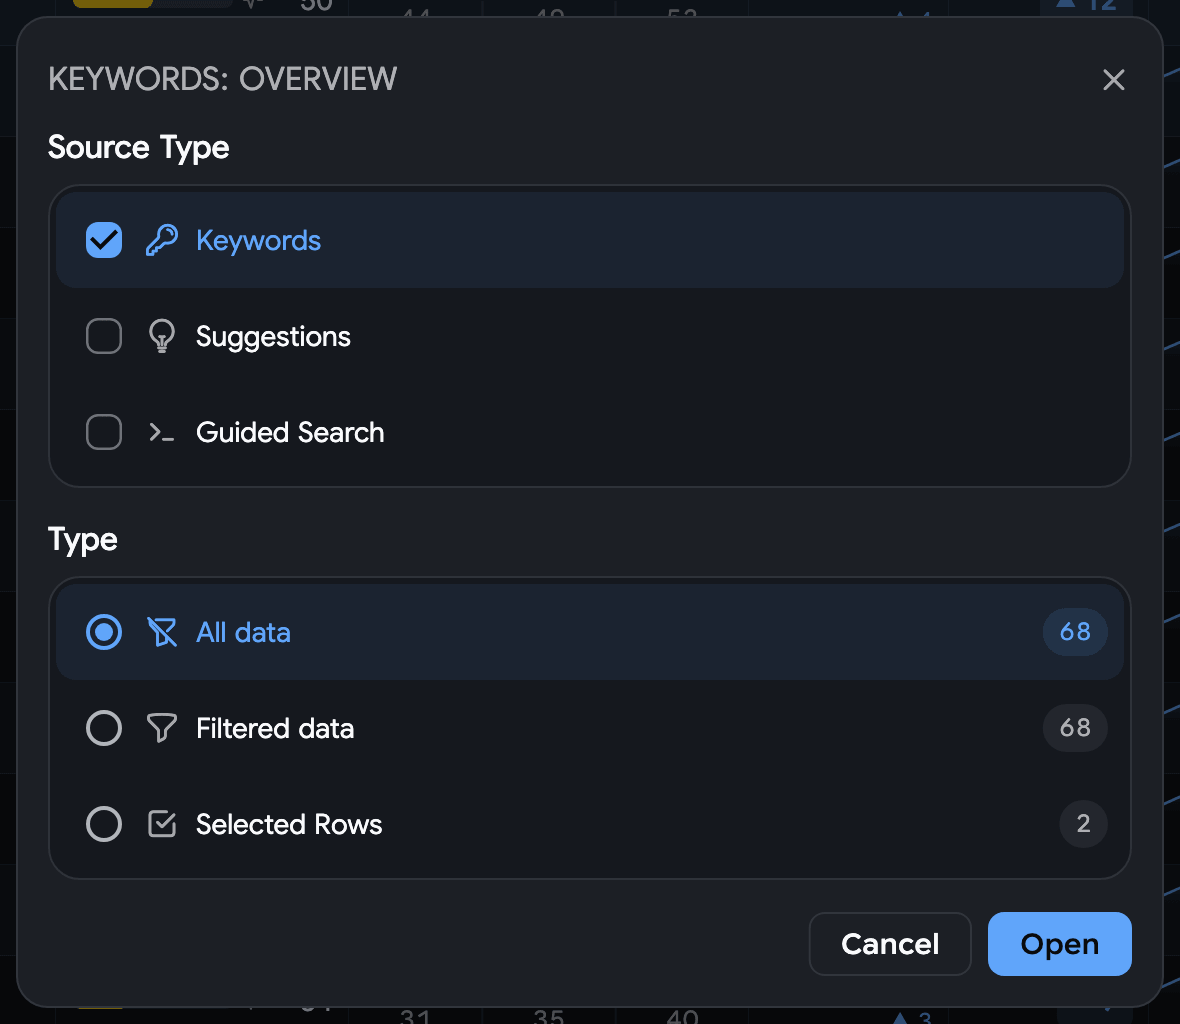Viewport: 1180px width, 1024px height.
Task: Click the 68 count badge for All data
Action: 1075,632
